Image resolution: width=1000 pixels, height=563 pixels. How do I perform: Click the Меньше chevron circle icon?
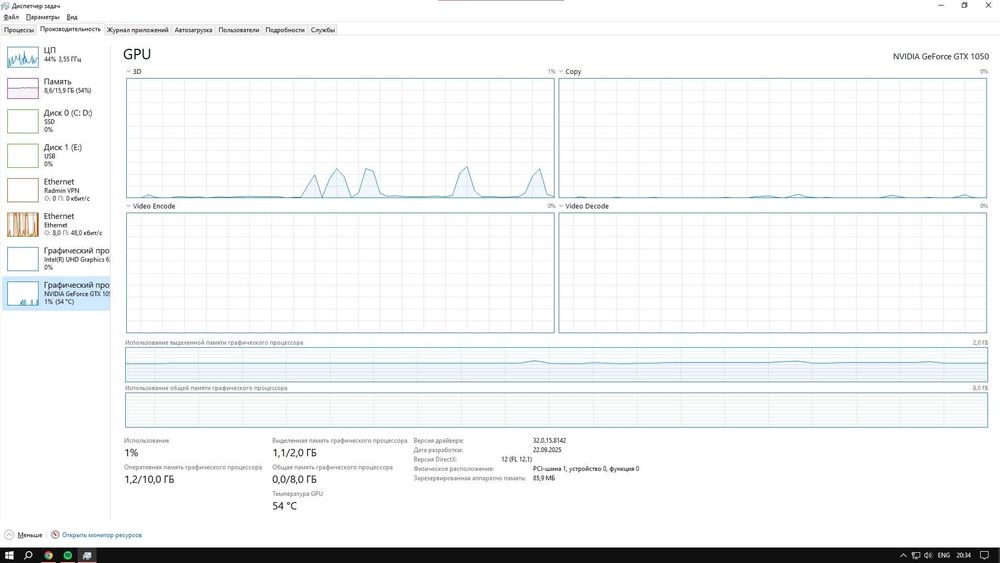point(9,535)
